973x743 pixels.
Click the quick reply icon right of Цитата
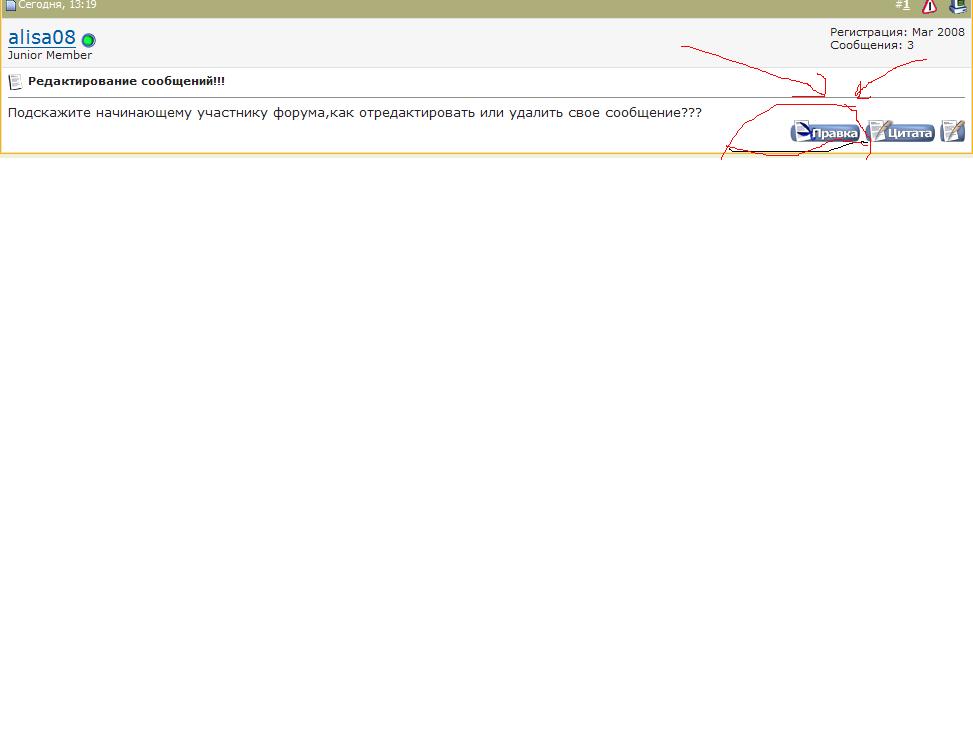[952, 131]
